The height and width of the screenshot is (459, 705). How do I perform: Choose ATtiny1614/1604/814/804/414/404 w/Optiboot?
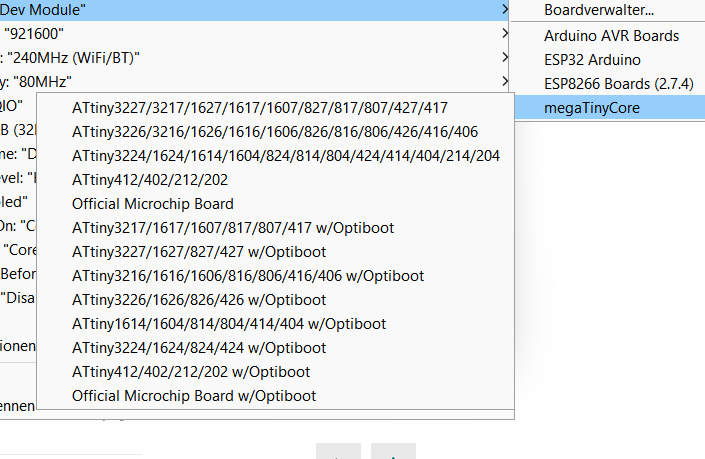tap(275, 324)
